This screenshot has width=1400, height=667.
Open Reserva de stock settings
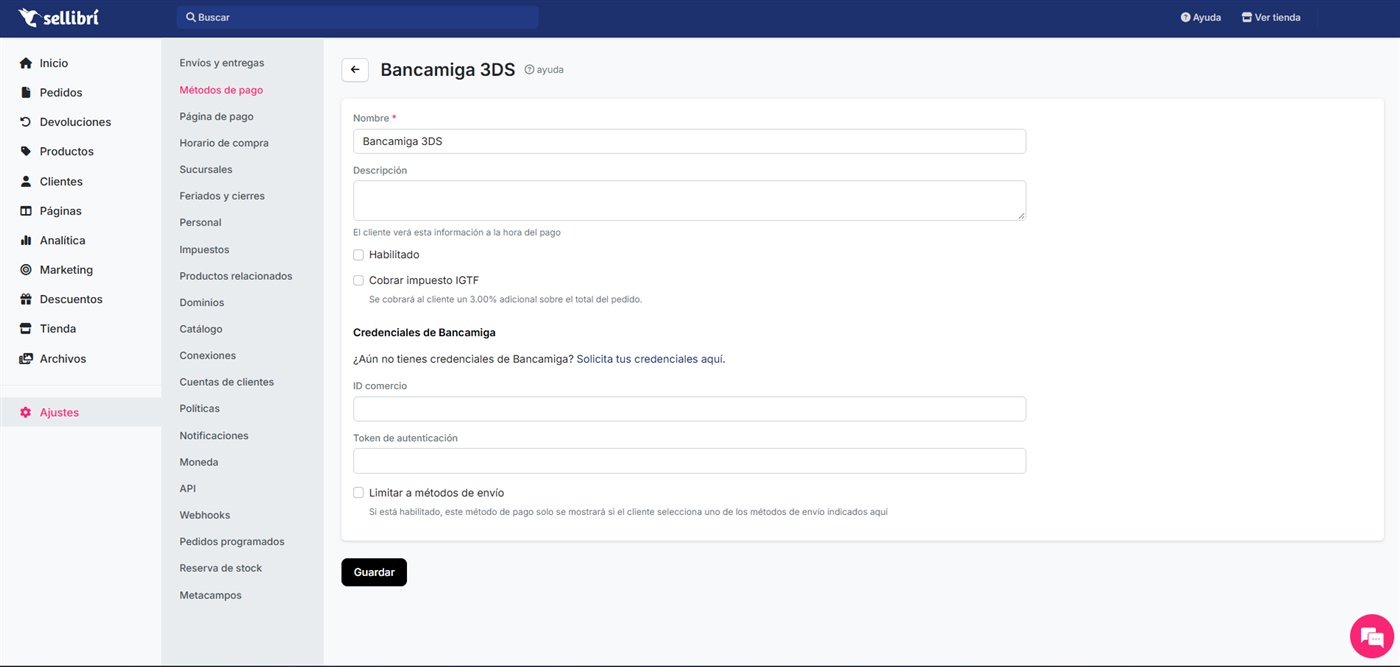[x=221, y=568]
